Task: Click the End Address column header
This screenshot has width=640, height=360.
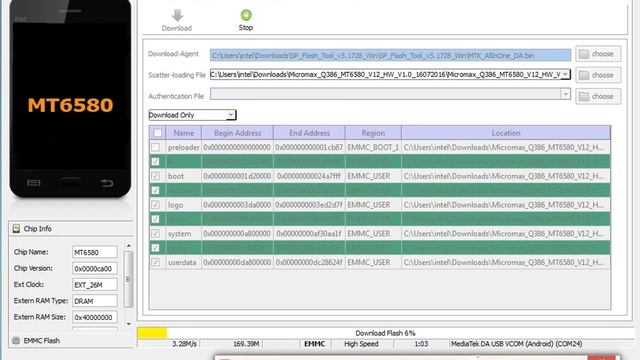Action: pyautogui.click(x=309, y=133)
